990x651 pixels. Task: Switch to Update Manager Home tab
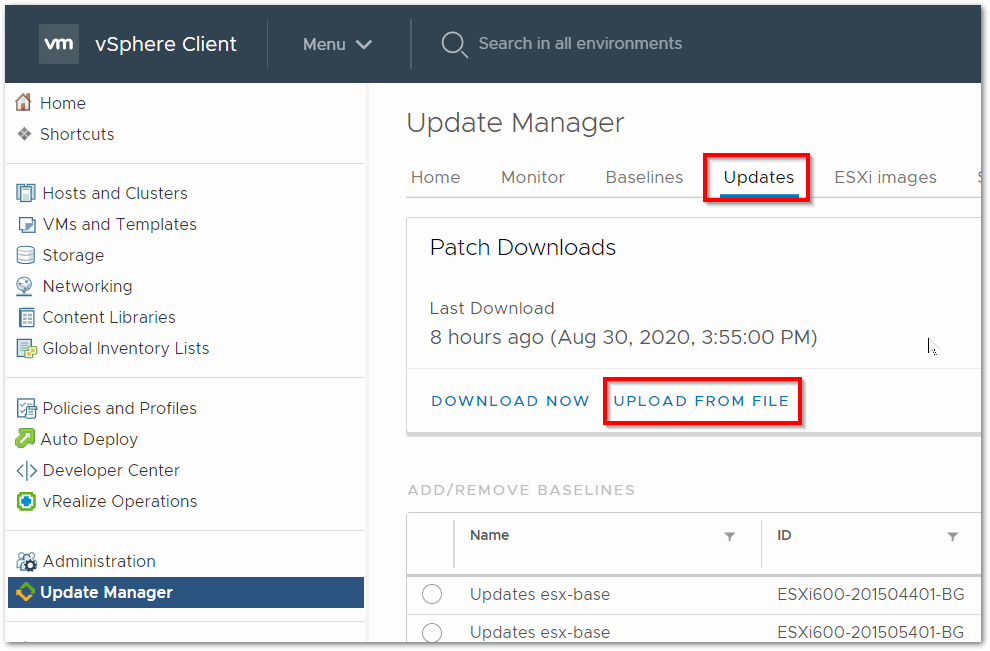pyautogui.click(x=435, y=177)
